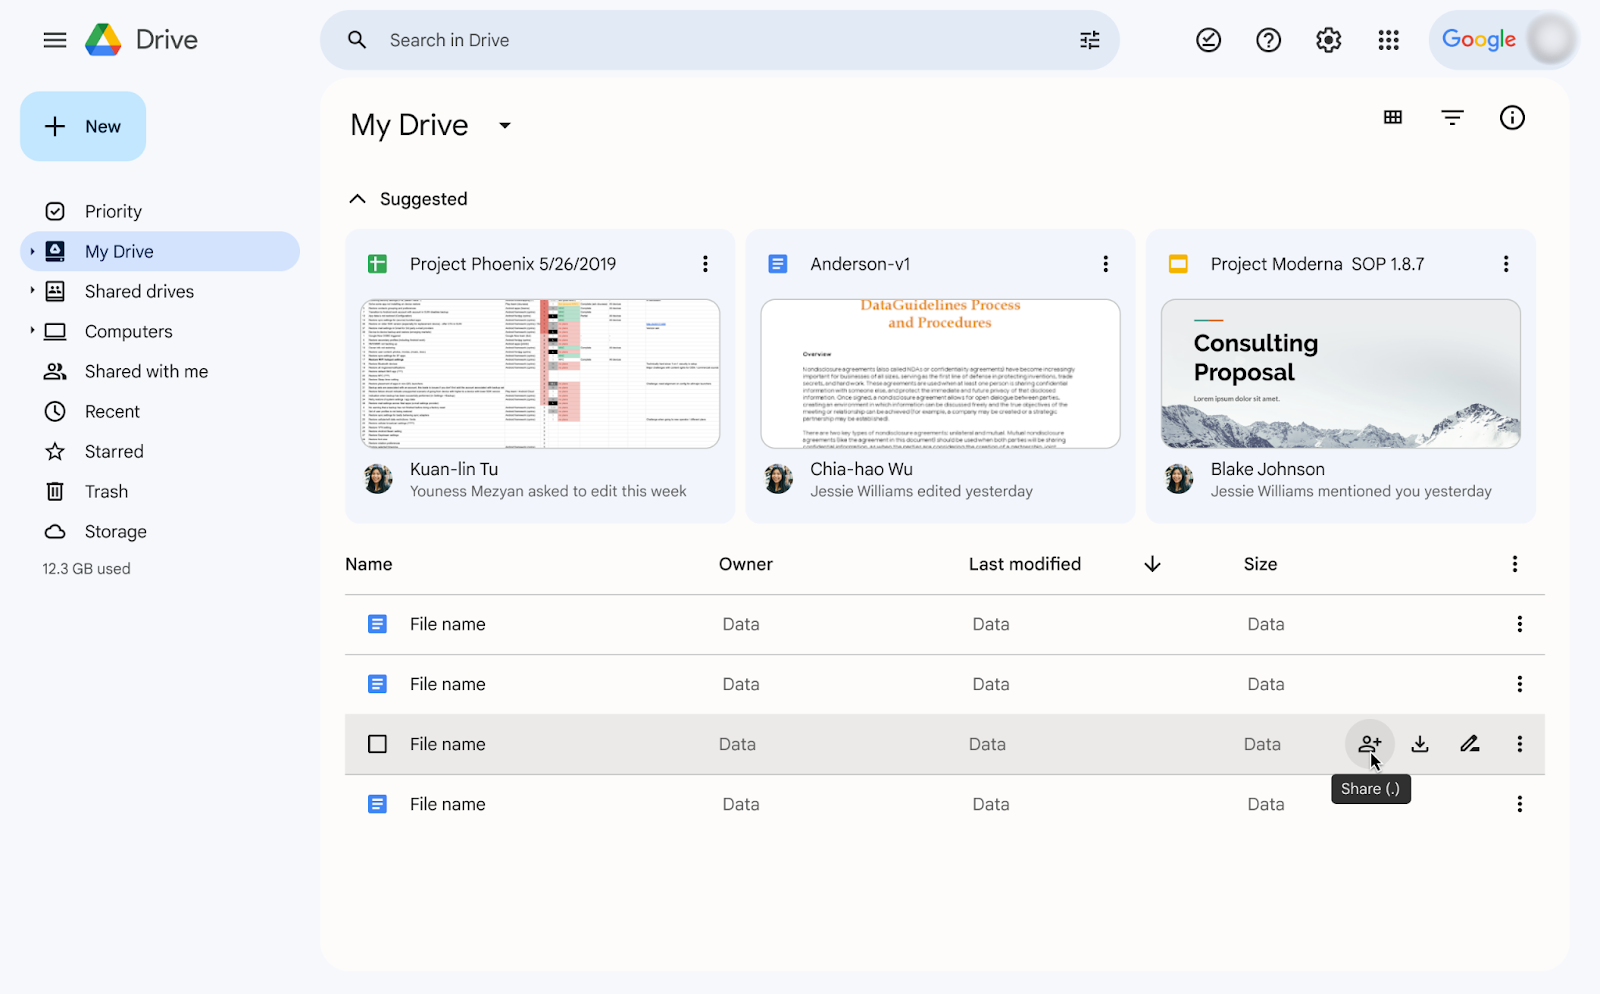
Task: Share the hovered file with people
Action: (1370, 744)
